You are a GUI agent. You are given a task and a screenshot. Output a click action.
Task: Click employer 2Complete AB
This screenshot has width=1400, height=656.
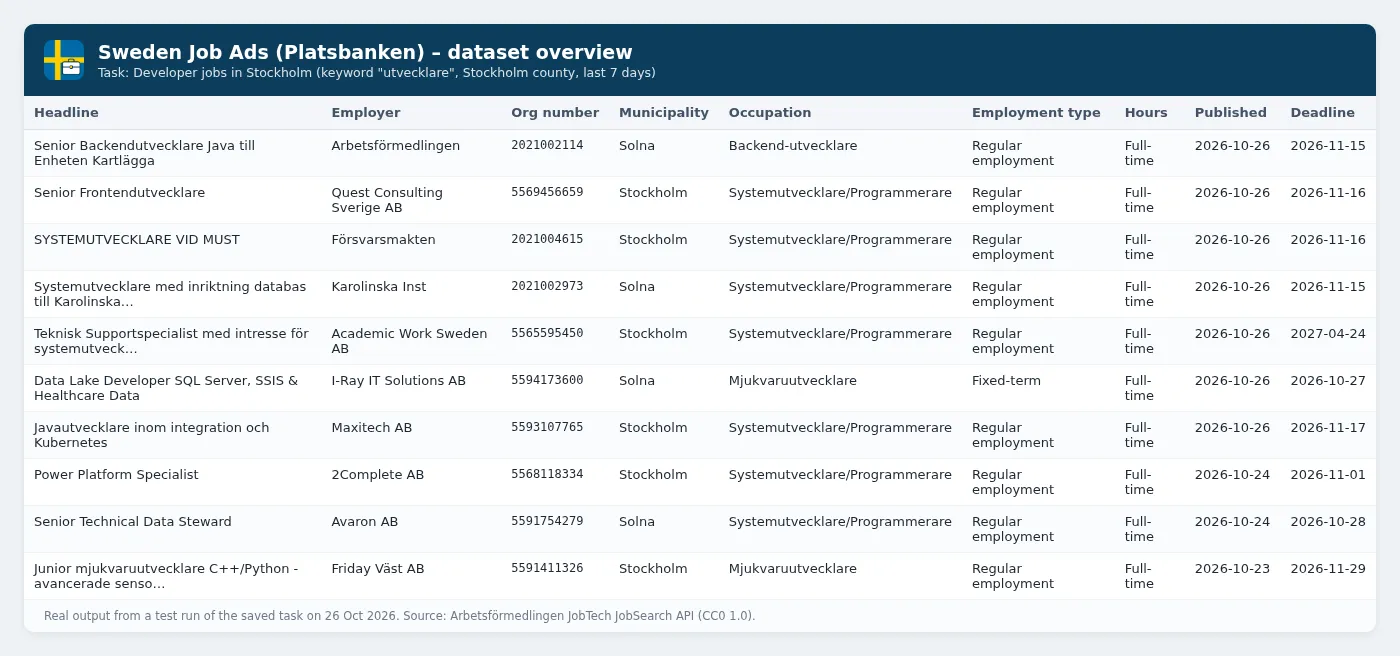coord(378,475)
